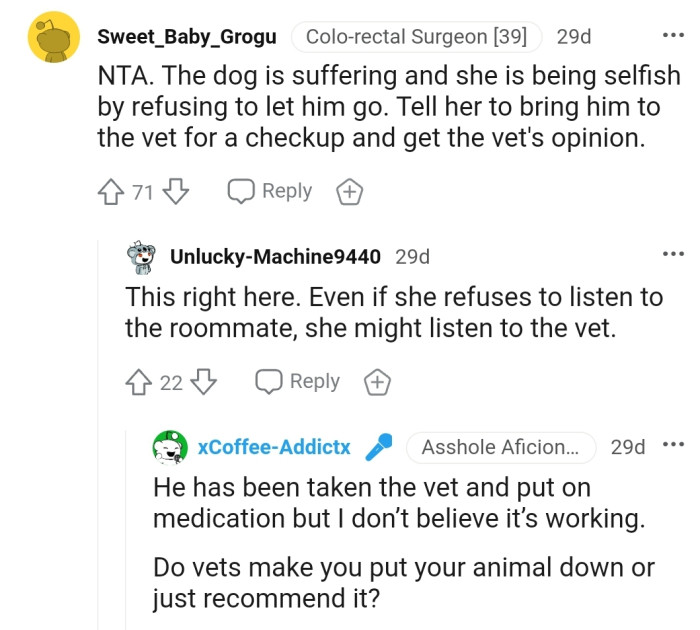Click the award icon on Sweet_Baby_Grogu's comment
700x630 pixels.
pyautogui.click(x=348, y=192)
